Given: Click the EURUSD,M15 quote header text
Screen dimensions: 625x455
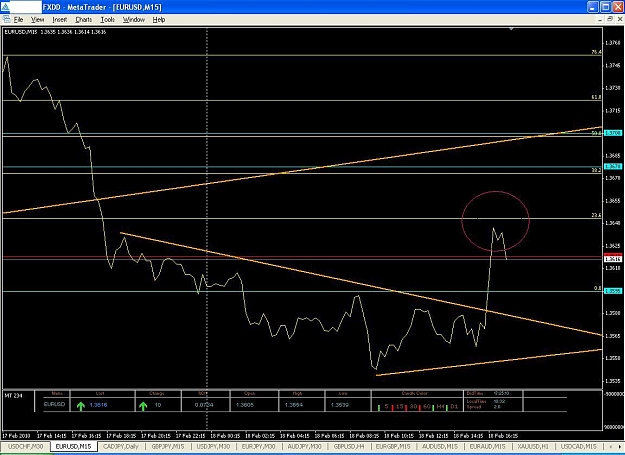Looking at the screenshot, I should (x=55, y=32).
